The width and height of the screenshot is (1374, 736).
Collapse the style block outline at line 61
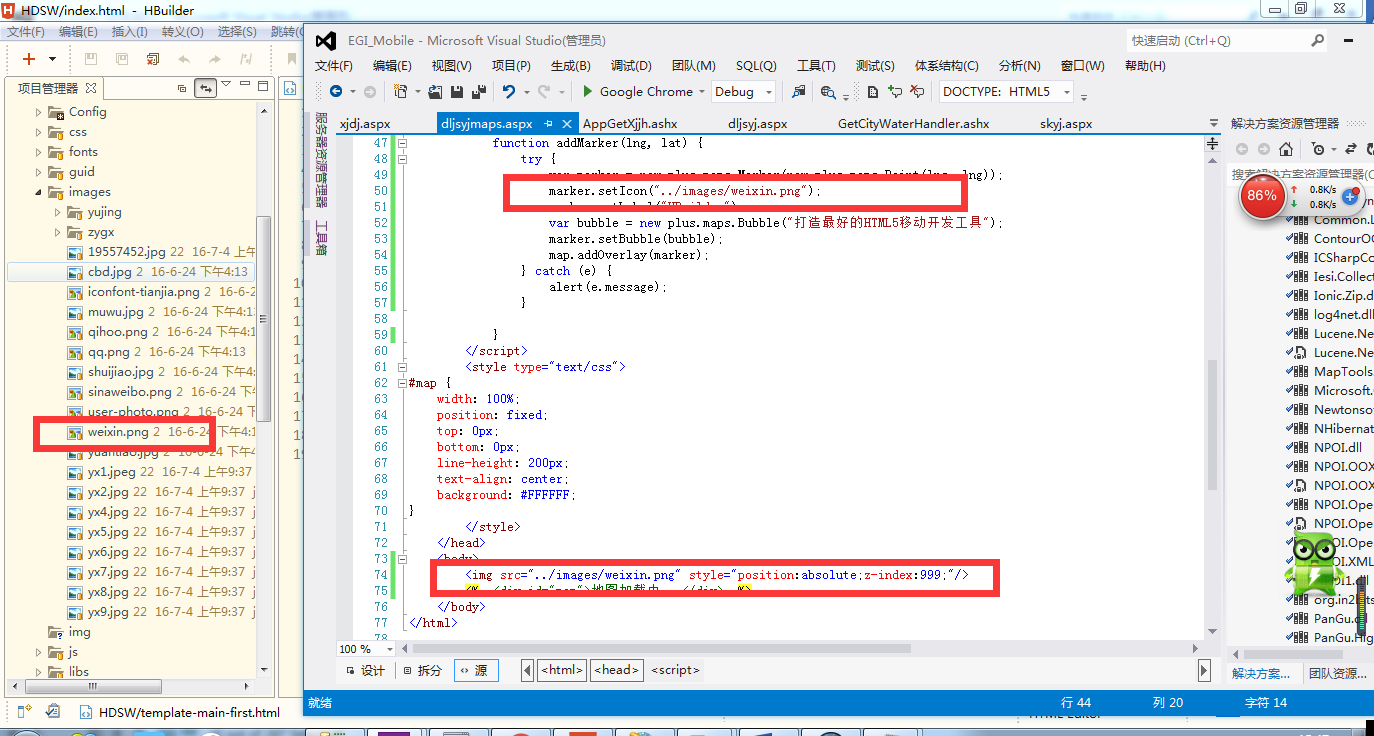pyautogui.click(x=403, y=367)
